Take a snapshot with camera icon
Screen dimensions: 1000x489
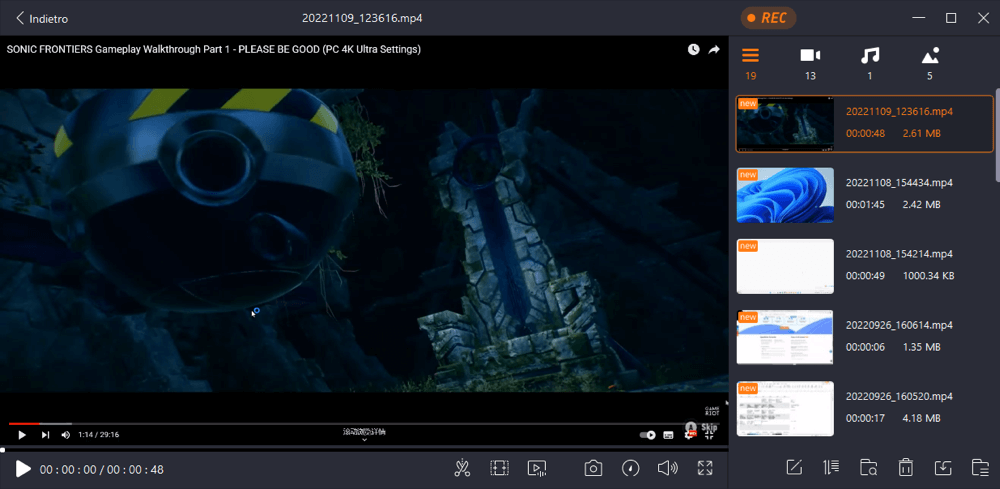pyautogui.click(x=593, y=469)
